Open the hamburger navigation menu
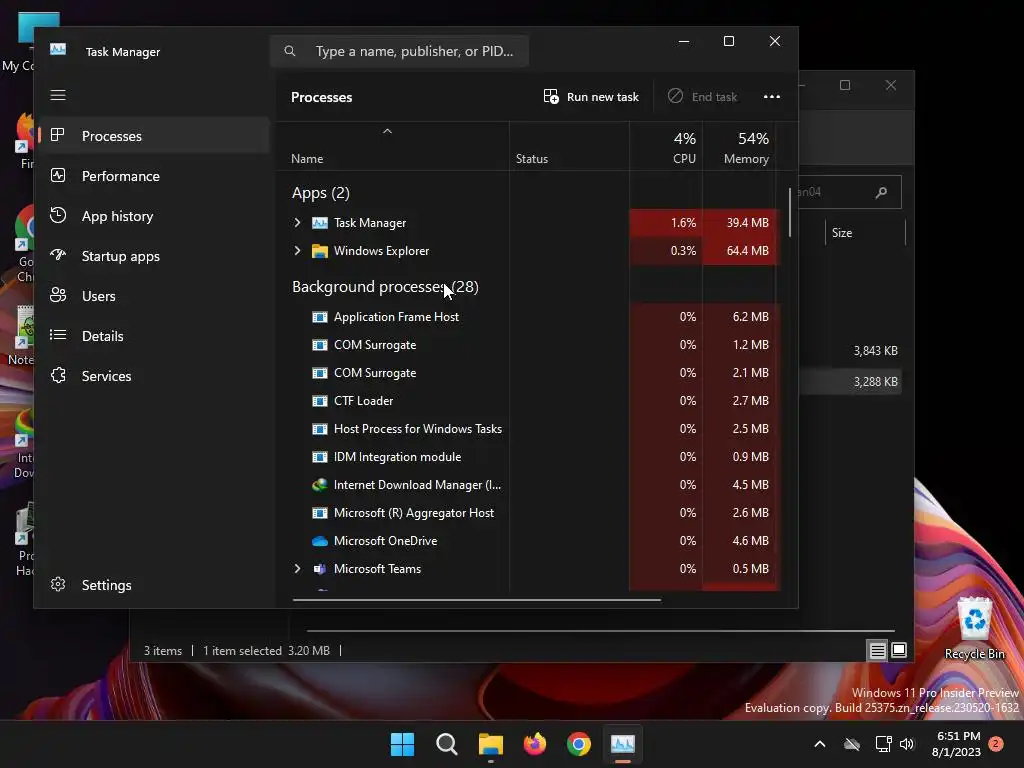This screenshot has width=1024, height=768. pos(58,95)
